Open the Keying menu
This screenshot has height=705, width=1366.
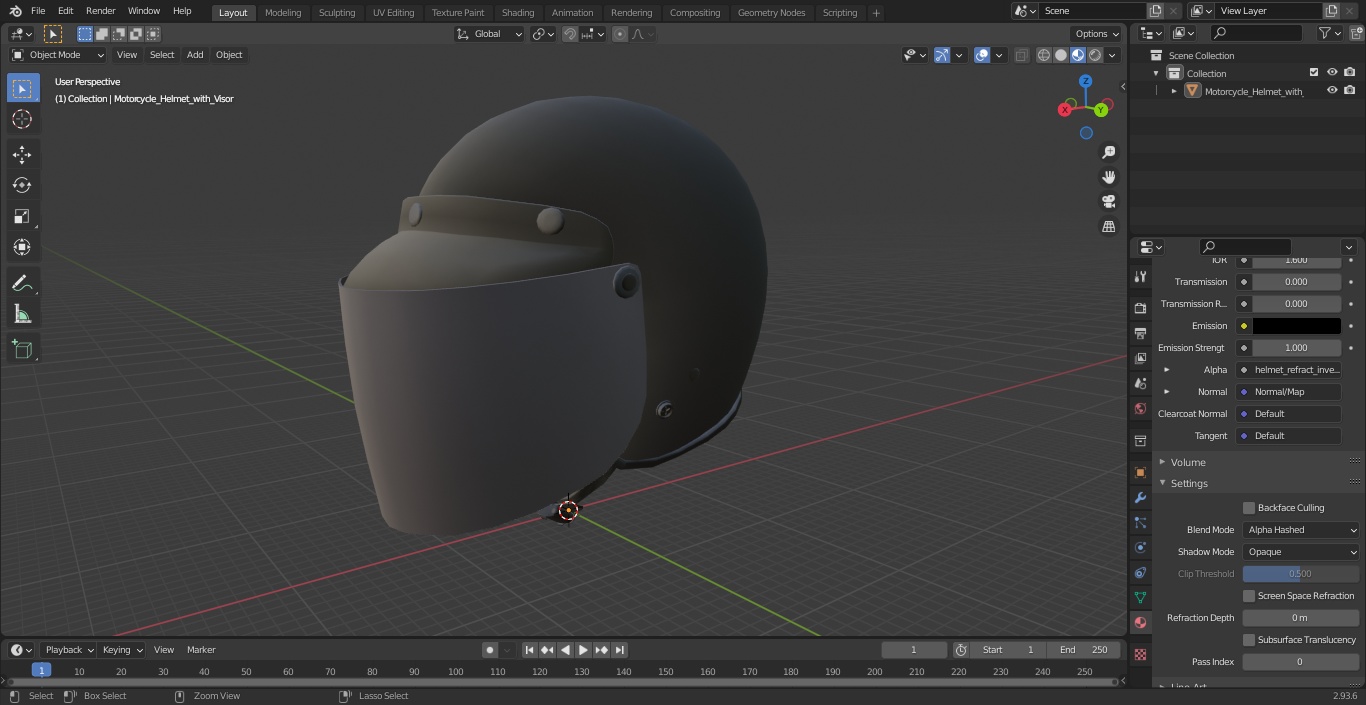pyautogui.click(x=122, y=650)
